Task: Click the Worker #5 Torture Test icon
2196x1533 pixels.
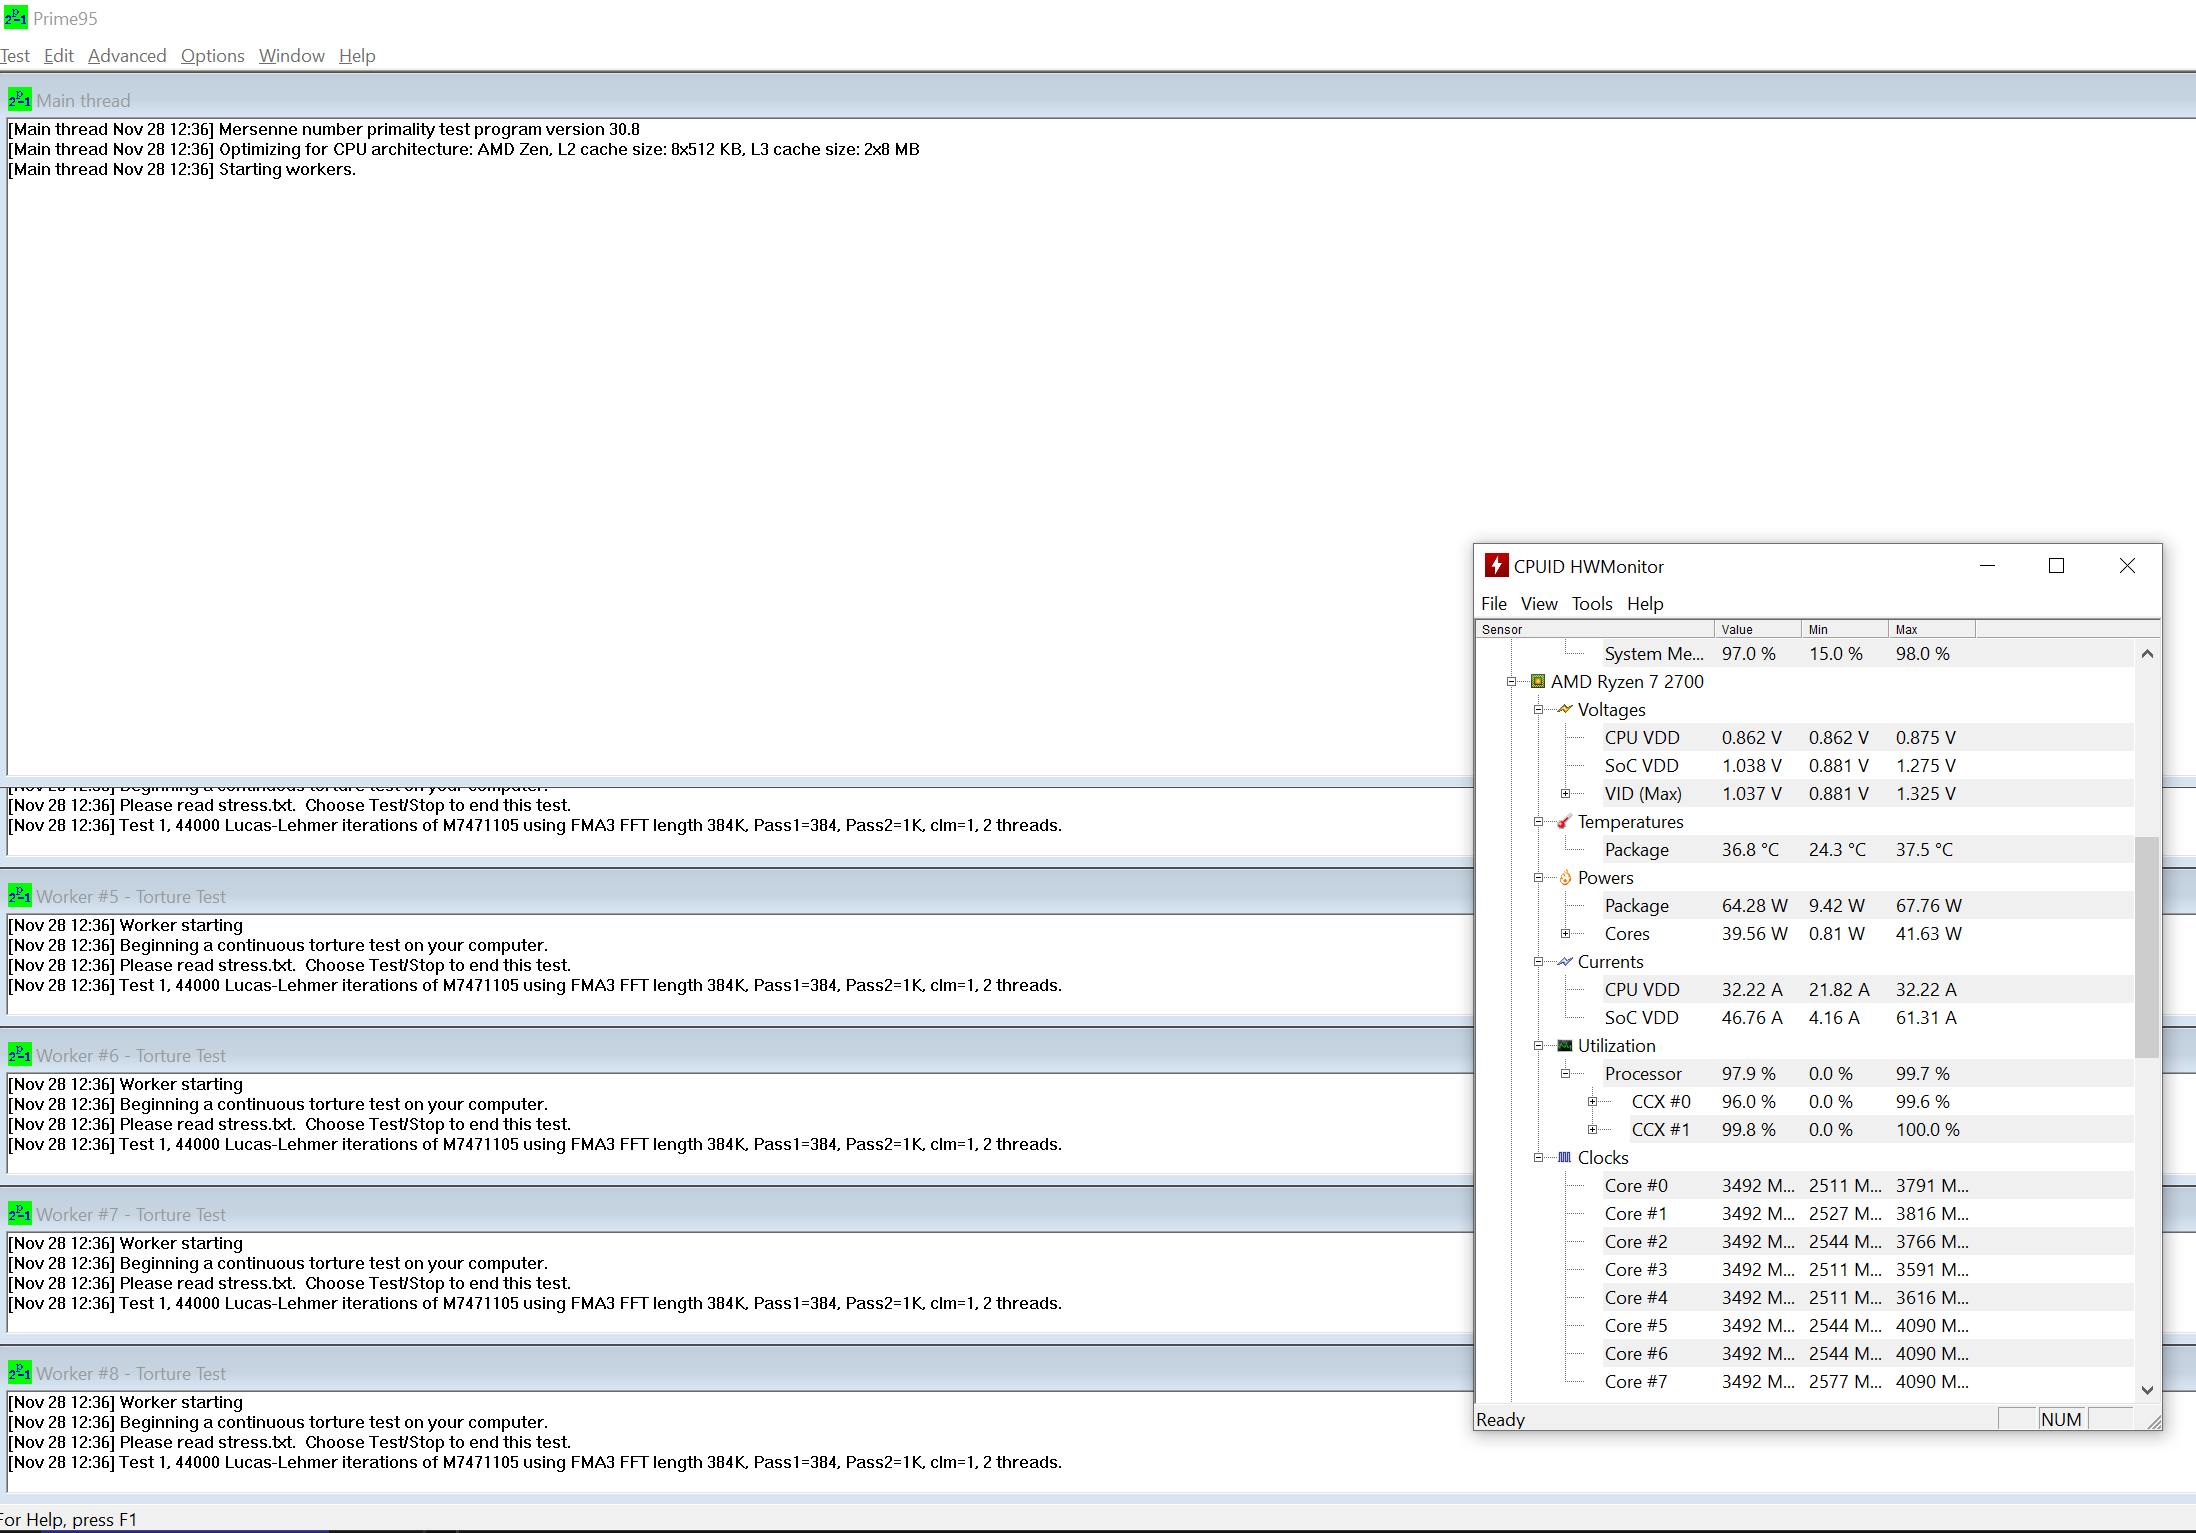Action: [x=19, y=896]
